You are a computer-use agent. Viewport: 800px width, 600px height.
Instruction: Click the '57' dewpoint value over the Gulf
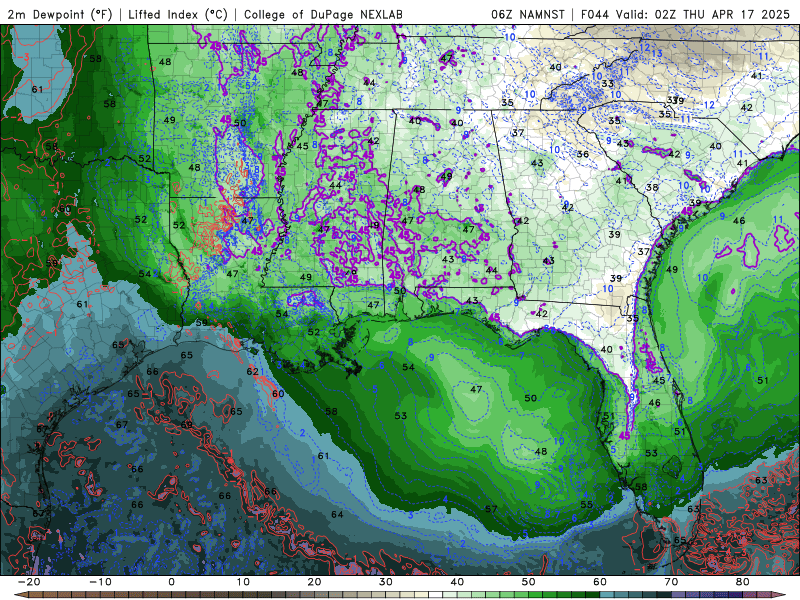(x=491, y=509)
